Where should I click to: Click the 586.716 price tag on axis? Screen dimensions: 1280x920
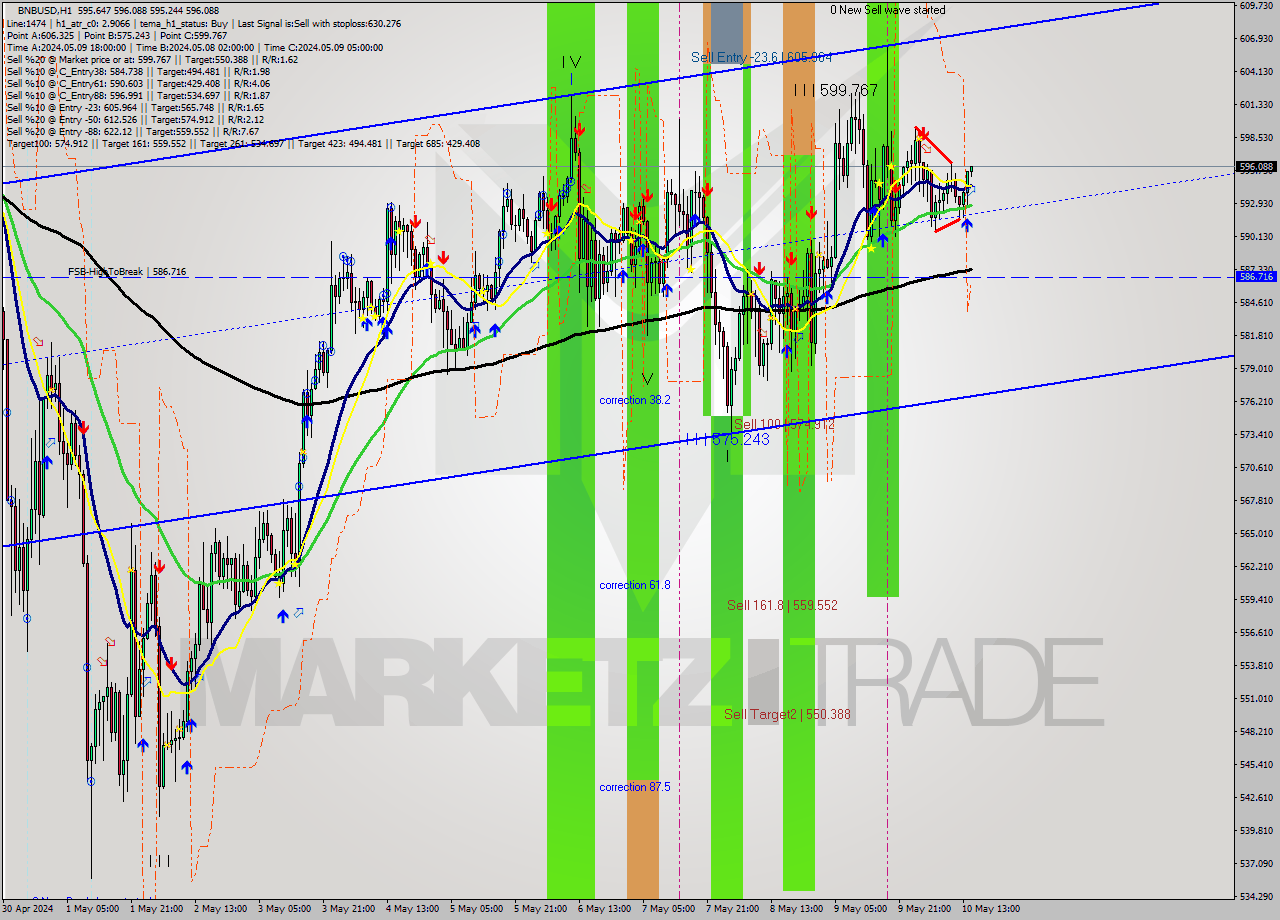tap(1256, 277)
